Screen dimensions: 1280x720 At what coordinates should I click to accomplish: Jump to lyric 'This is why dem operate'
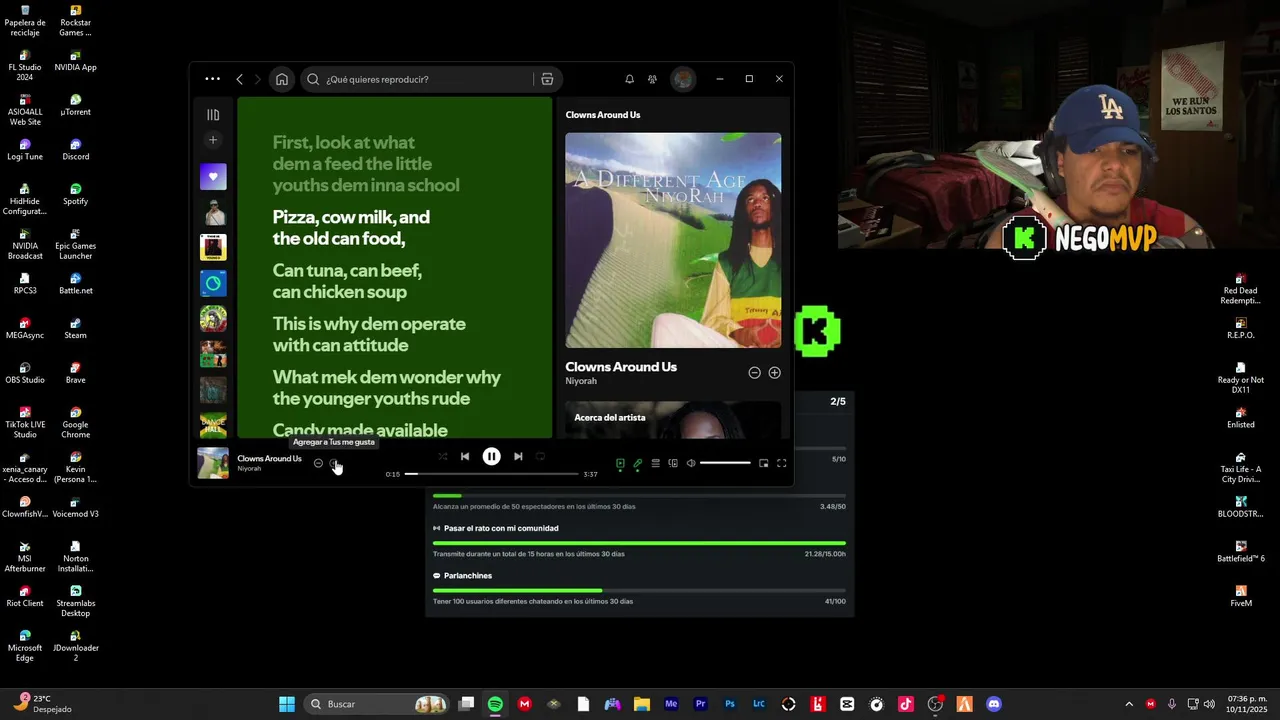(x=369, y=324)
